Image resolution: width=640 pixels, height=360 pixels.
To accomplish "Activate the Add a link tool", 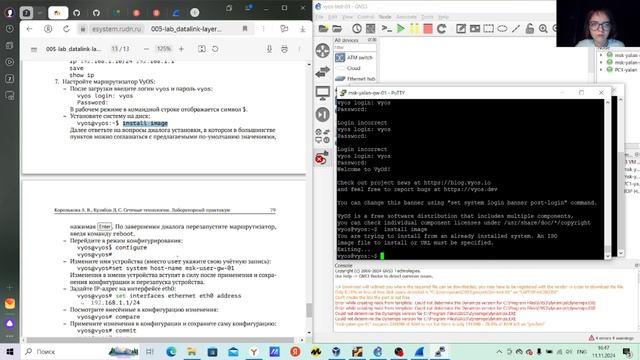I will [322, 158].
